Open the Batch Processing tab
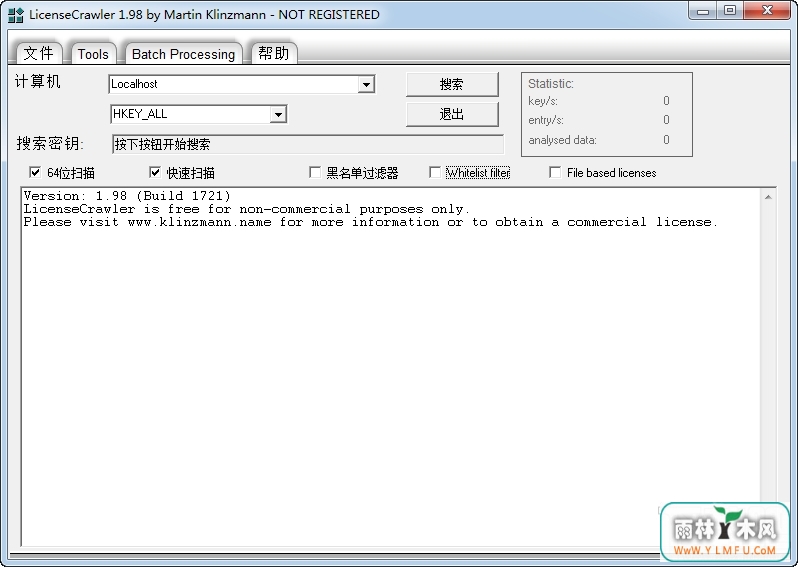This screenshot has width=798, height=567. tap(183, 54)
